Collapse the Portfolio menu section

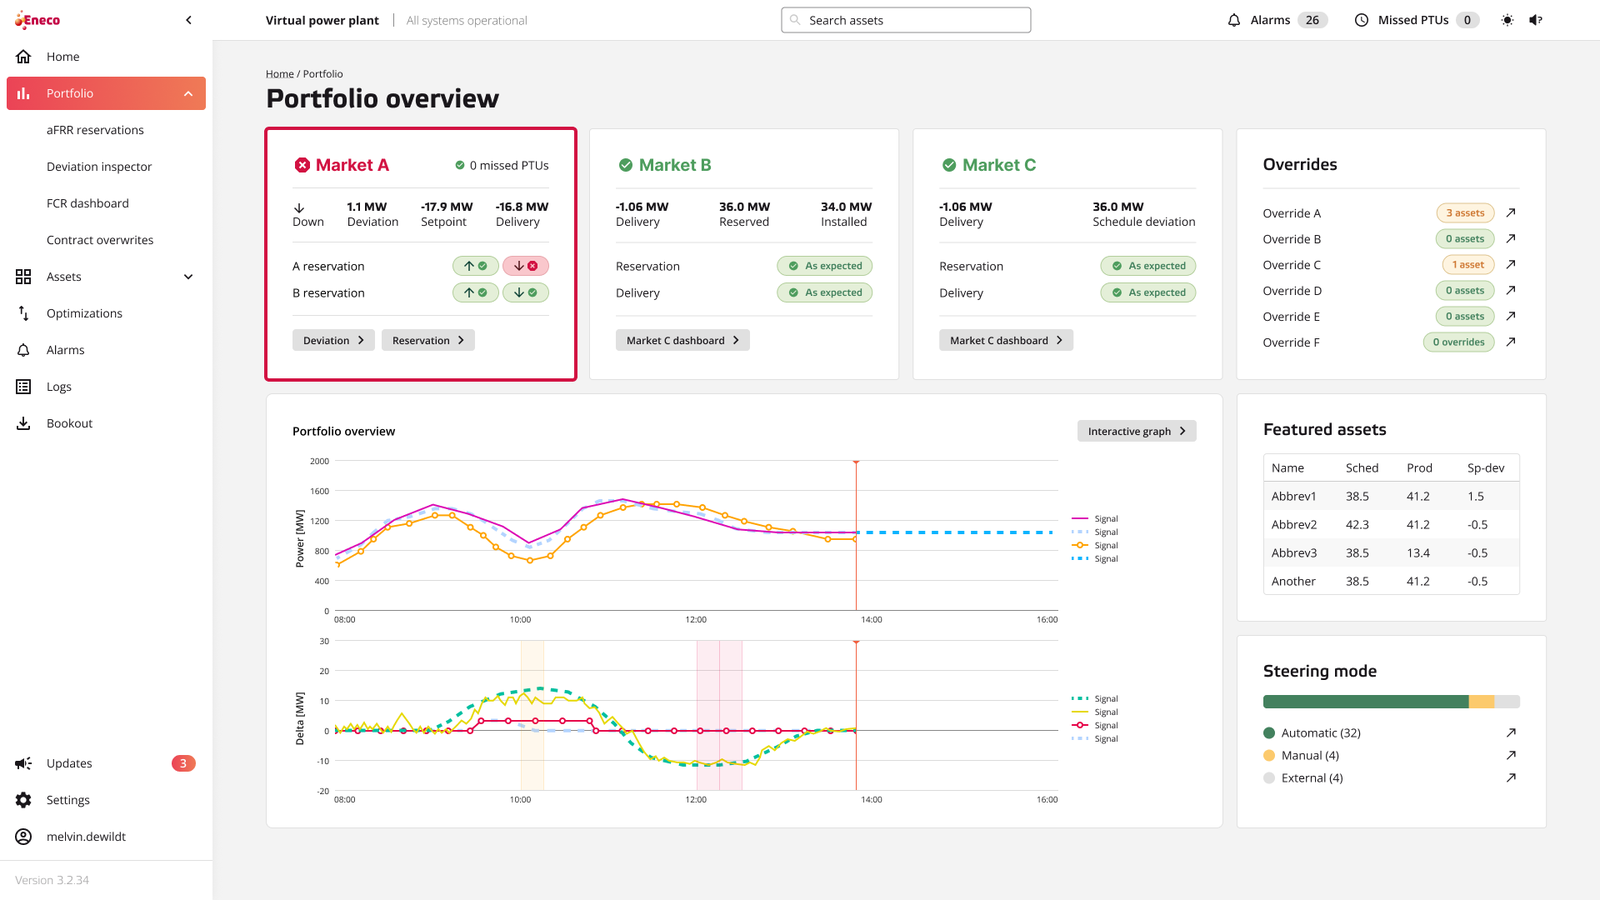point(188,94)
